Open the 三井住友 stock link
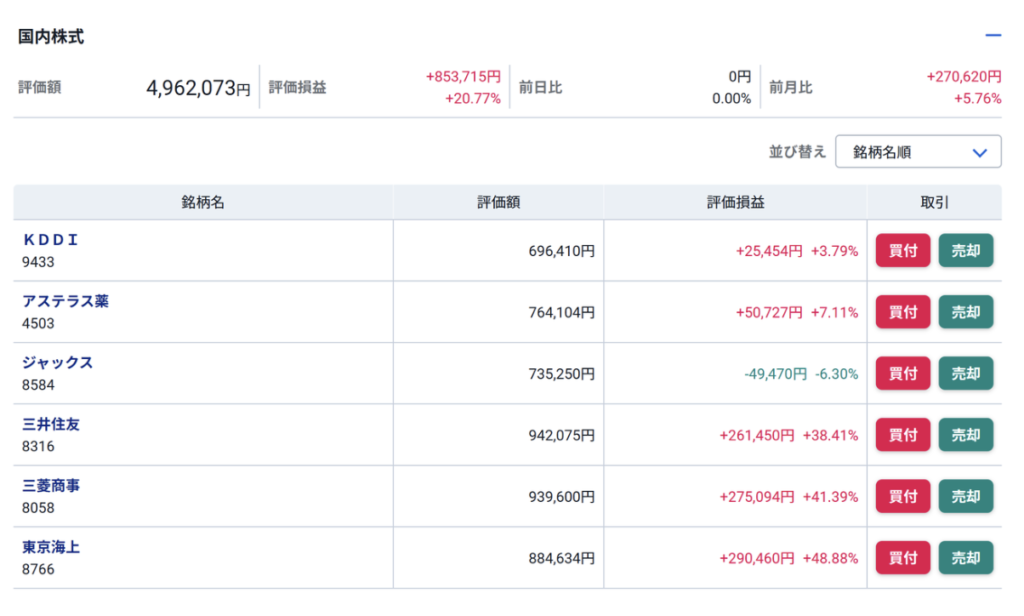Viewport: 1024px width, 616px height. tap(50, 424)
